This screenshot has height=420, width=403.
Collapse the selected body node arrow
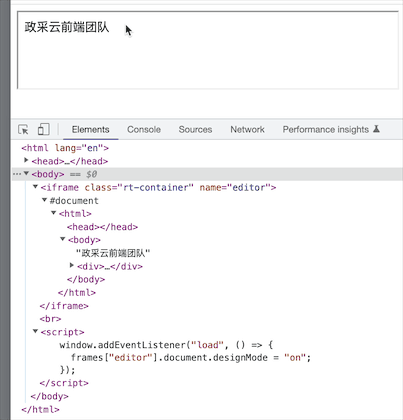click(26, 173)
